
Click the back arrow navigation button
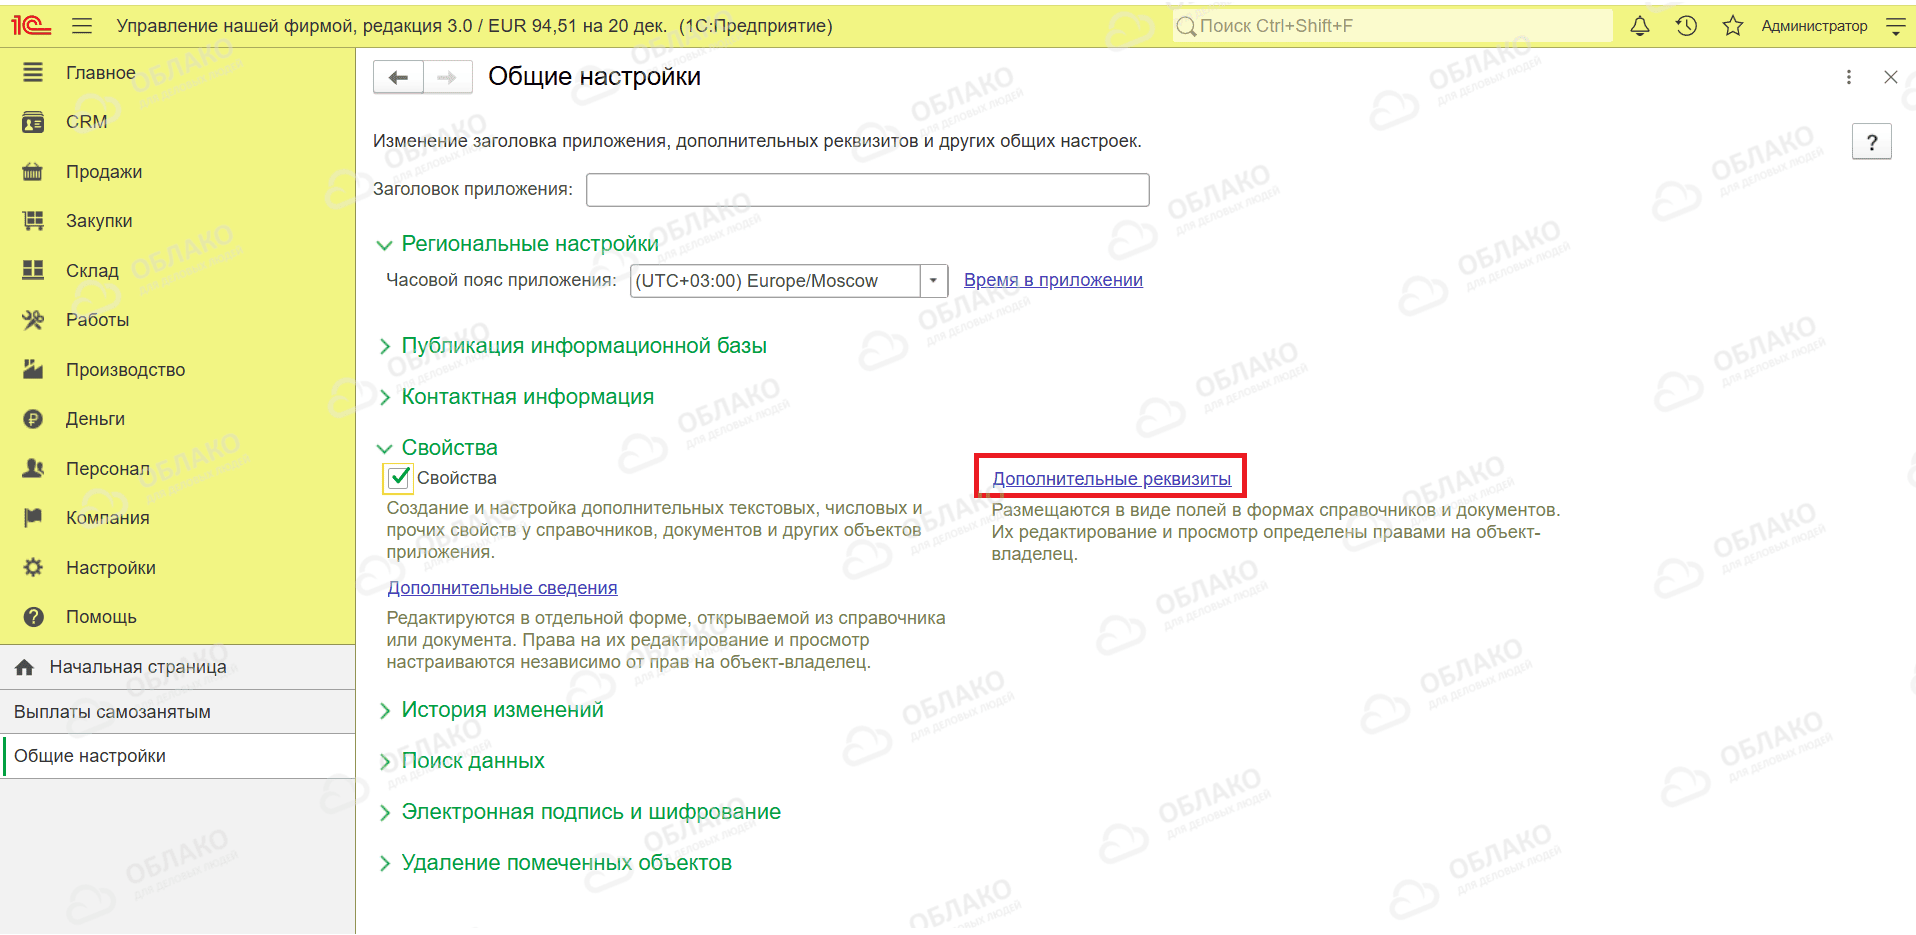pyautogui.click(x=398, y=77)
